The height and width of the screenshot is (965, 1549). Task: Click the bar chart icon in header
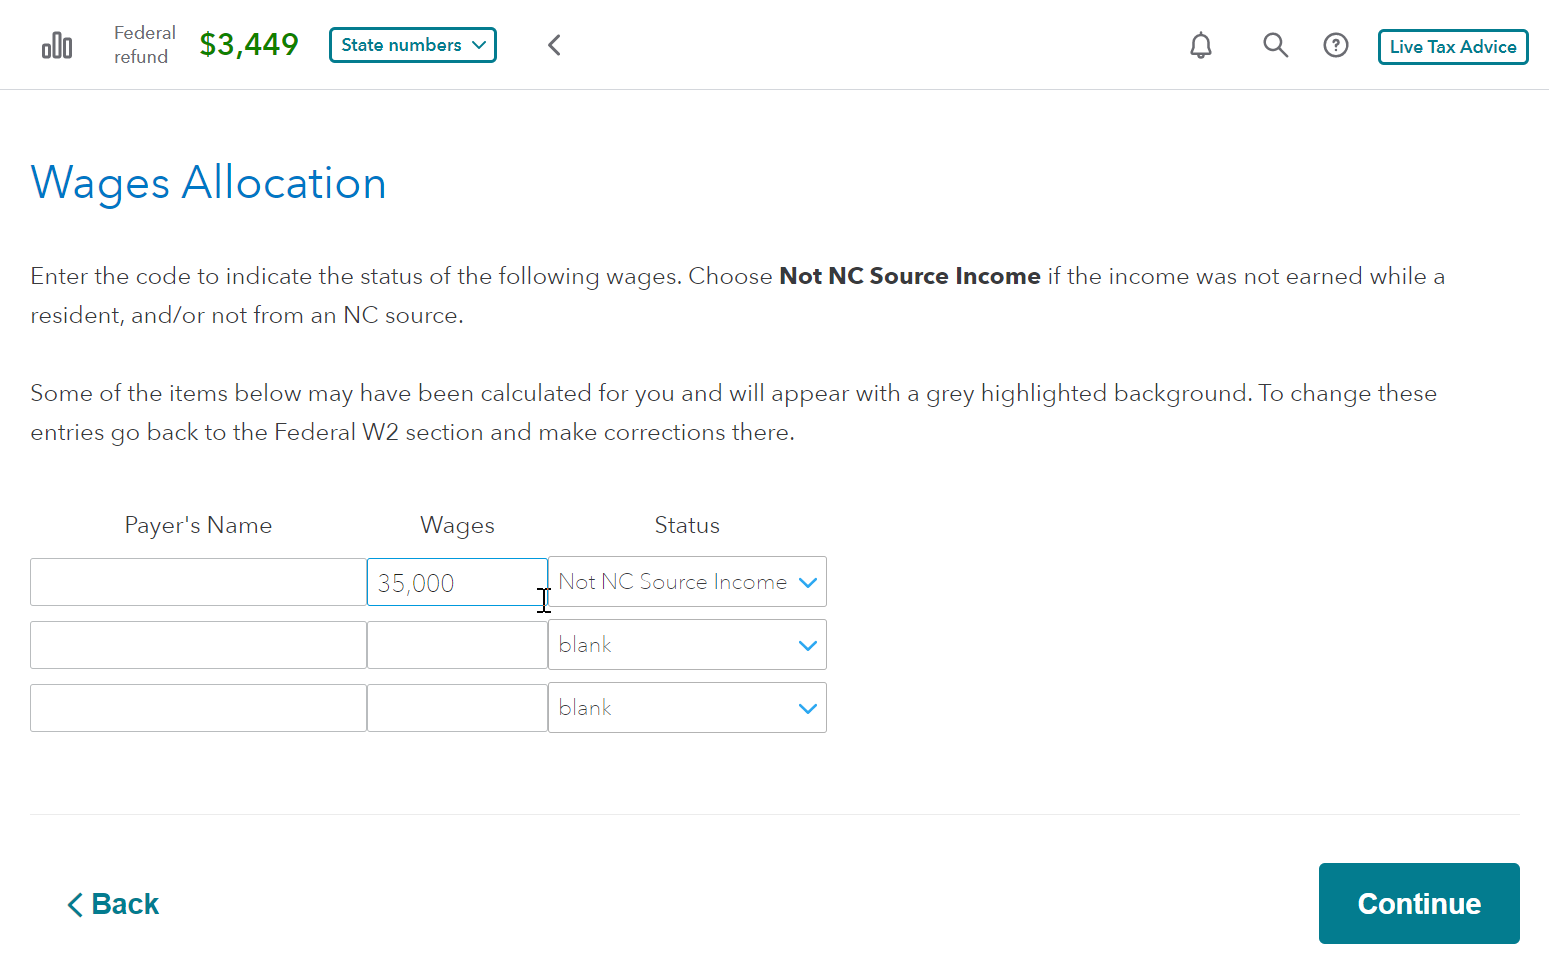57,45
